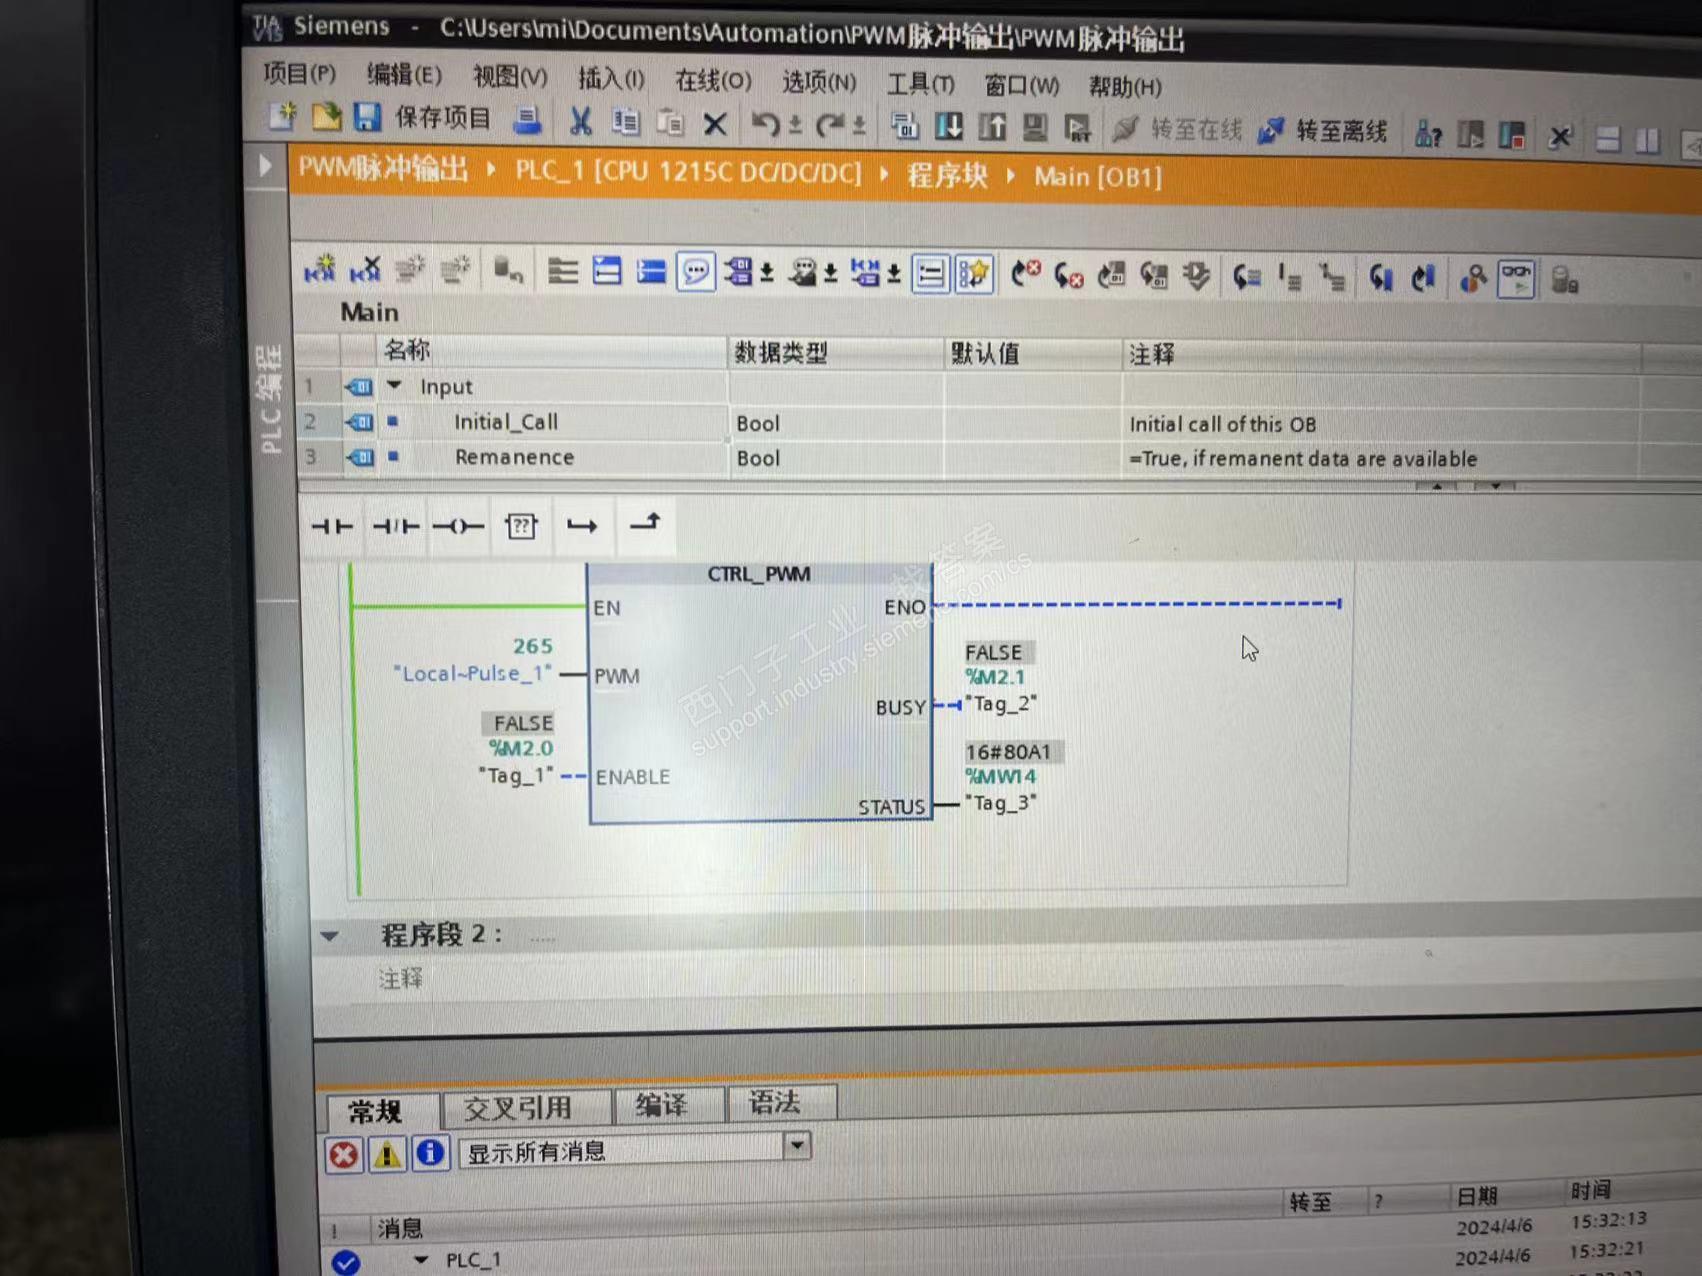Copy selection using the copy icon
Image resolution: width=1702 pixels, height=1276 pixels.
pyautogui.click(x=626, y=122)
